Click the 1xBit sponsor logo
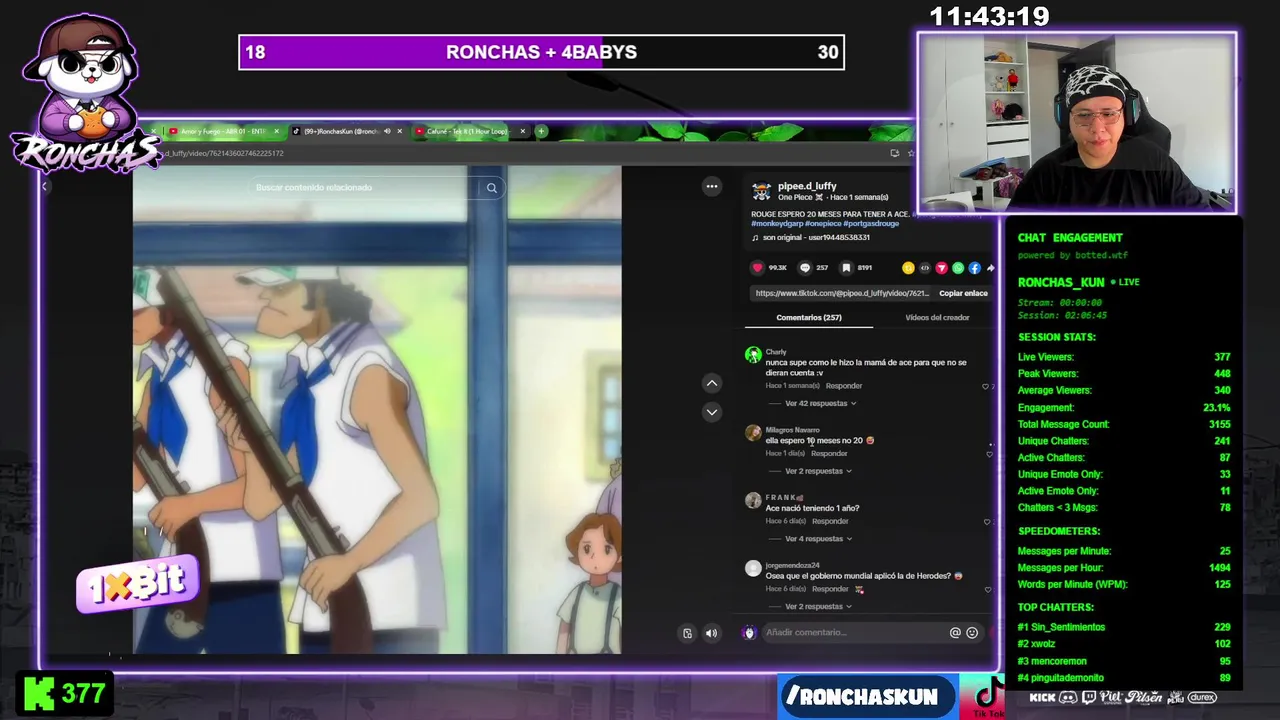Image resolution: width=1280 pixels, height=720 pixels. point(138,583)
